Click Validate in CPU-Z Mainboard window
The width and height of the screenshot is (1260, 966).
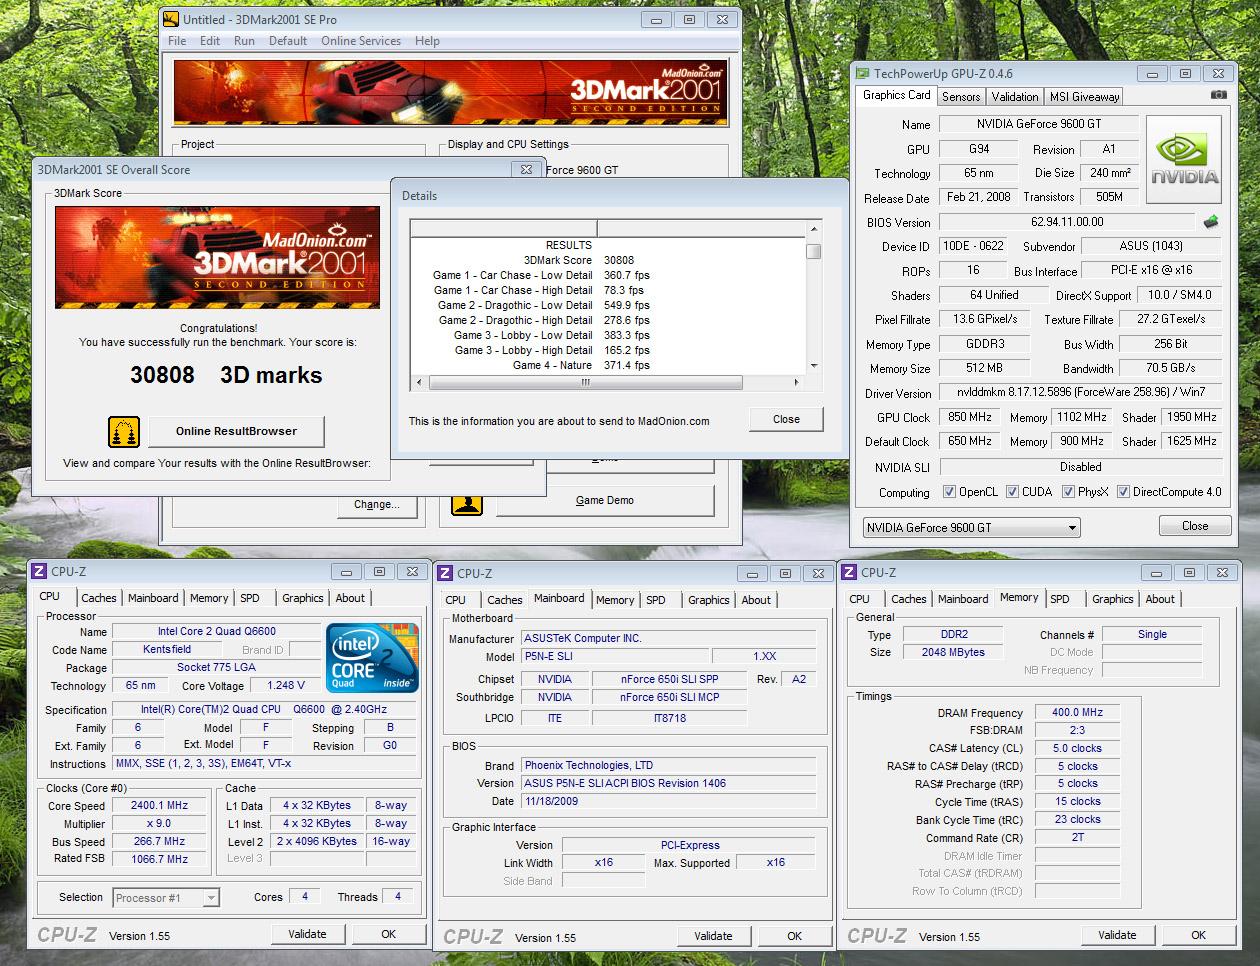tap(713, 936)
